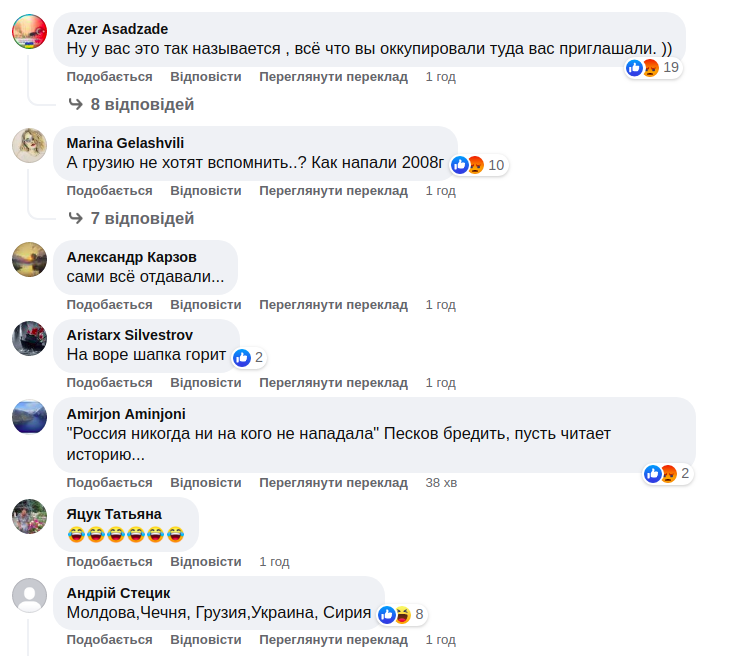Translate Amirjon Aminjoni's comment
Image resolution: width=742 pixels, height=656 pixels.
click(333, 483)
